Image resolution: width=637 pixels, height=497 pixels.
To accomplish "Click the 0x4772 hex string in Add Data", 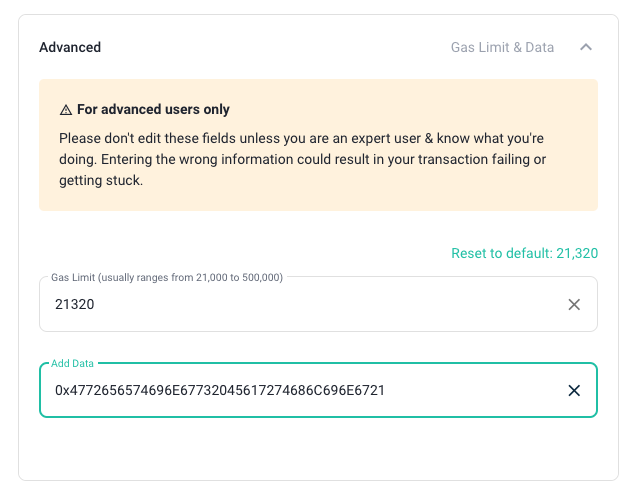I will click(x=220, y=391).
